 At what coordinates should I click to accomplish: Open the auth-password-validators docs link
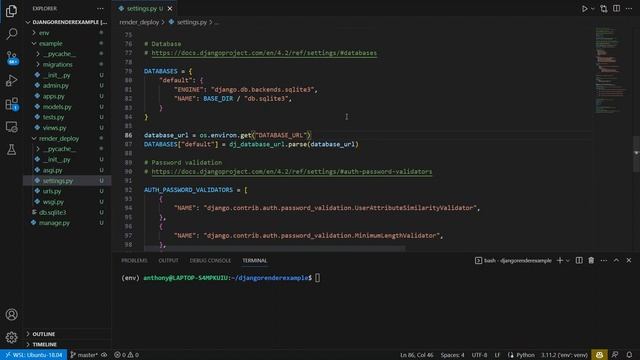pyautogui.click(x=291, y=172)
